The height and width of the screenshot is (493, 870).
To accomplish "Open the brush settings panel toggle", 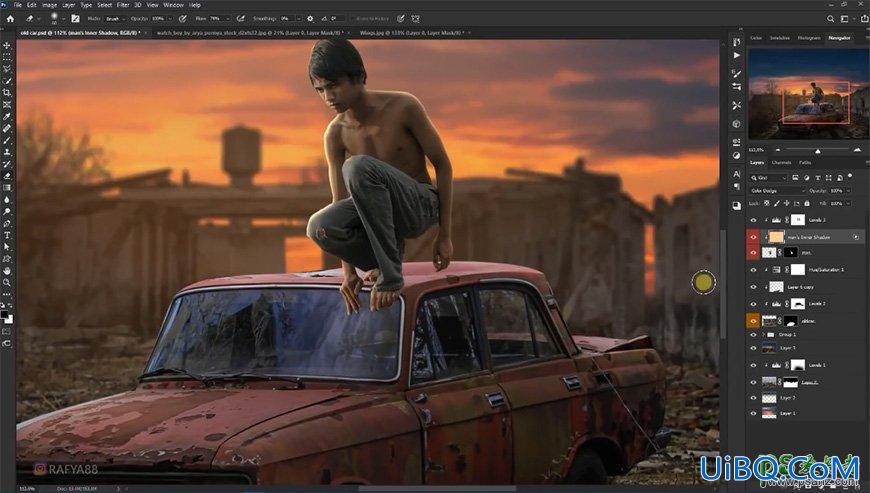I will pyautogui.click(x=75, y=19).
